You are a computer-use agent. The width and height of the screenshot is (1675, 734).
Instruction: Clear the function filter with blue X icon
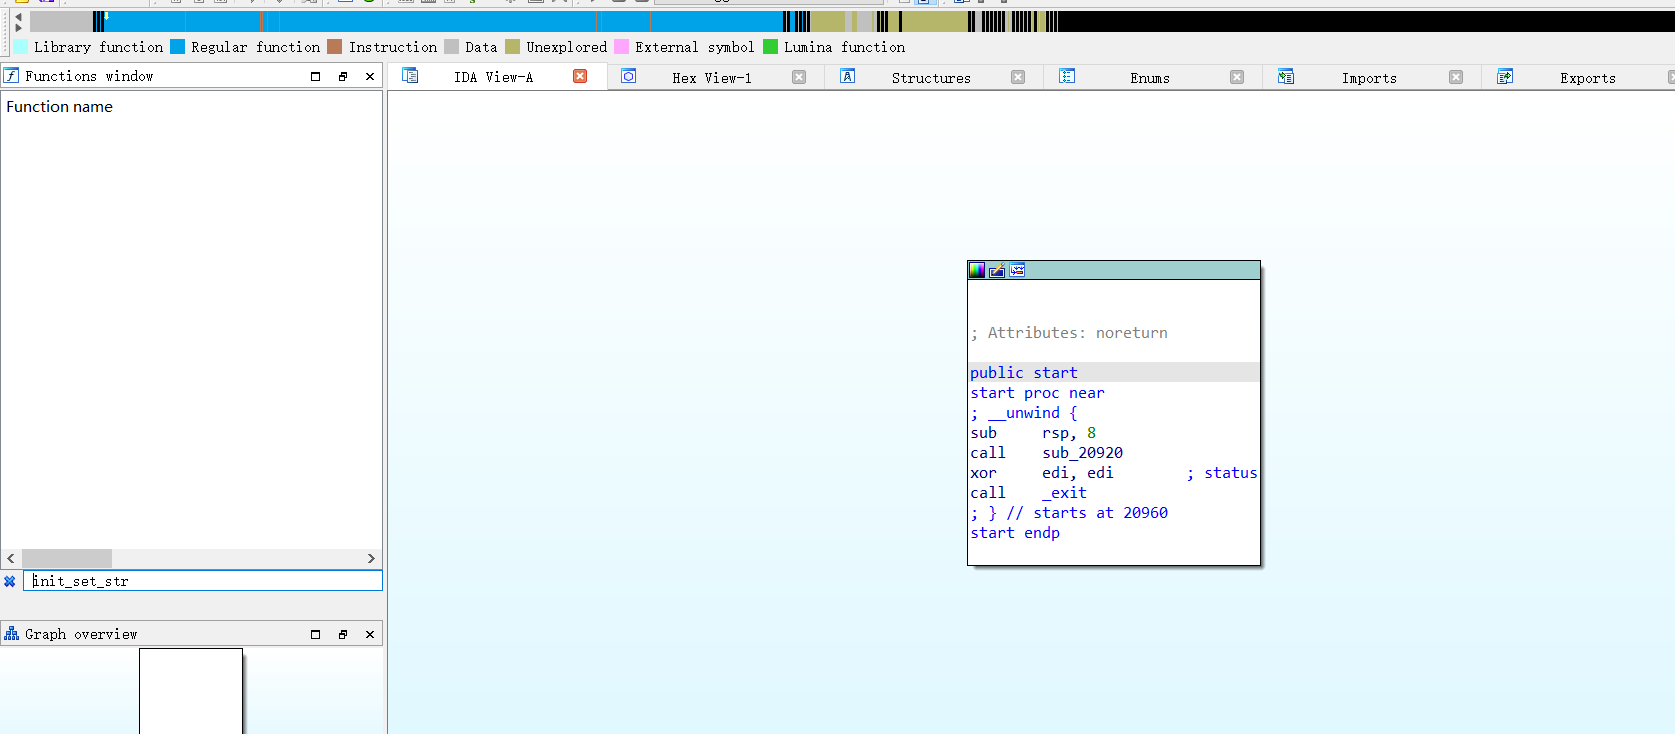pos(10,581)
